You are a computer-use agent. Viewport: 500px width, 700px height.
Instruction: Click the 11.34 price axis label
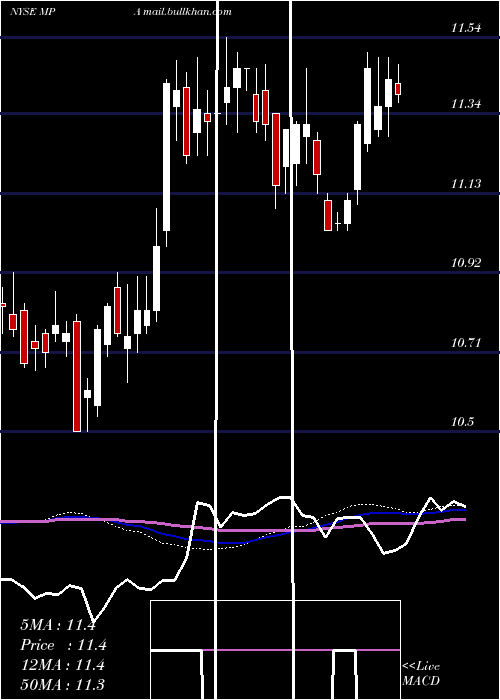[x=466, y=104]
